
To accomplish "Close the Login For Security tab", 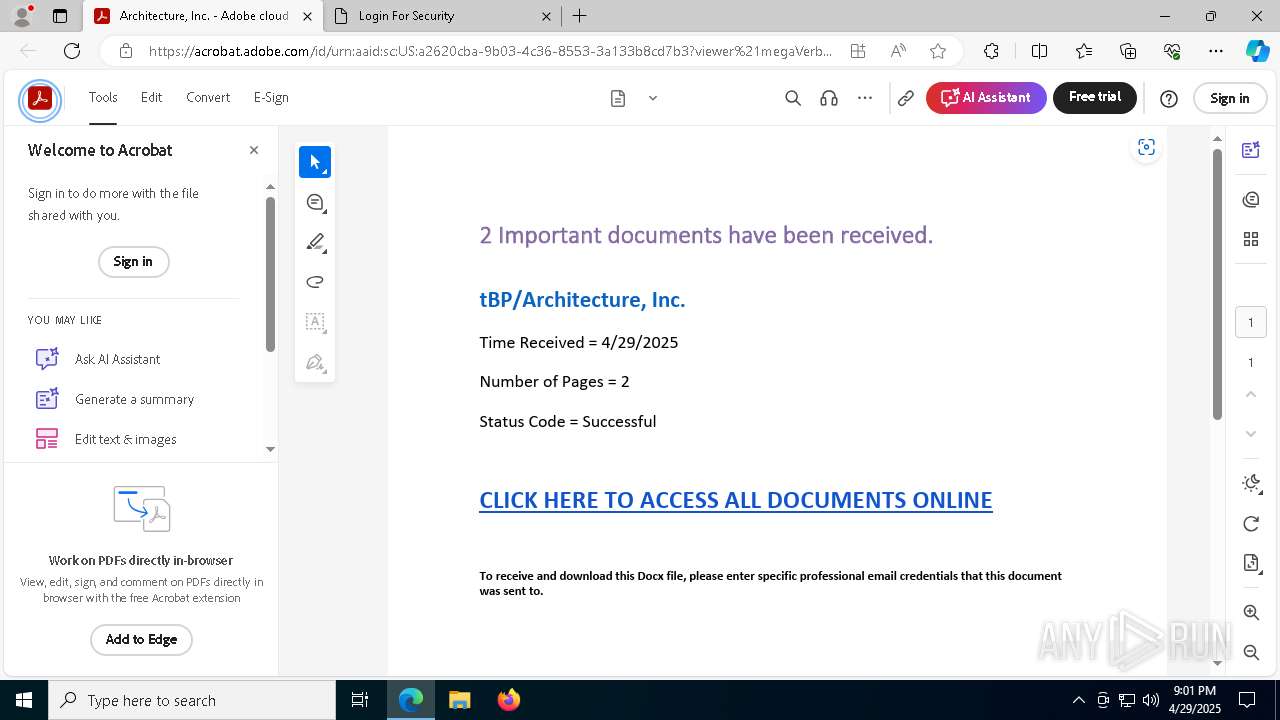I will [x=546, y=16].
